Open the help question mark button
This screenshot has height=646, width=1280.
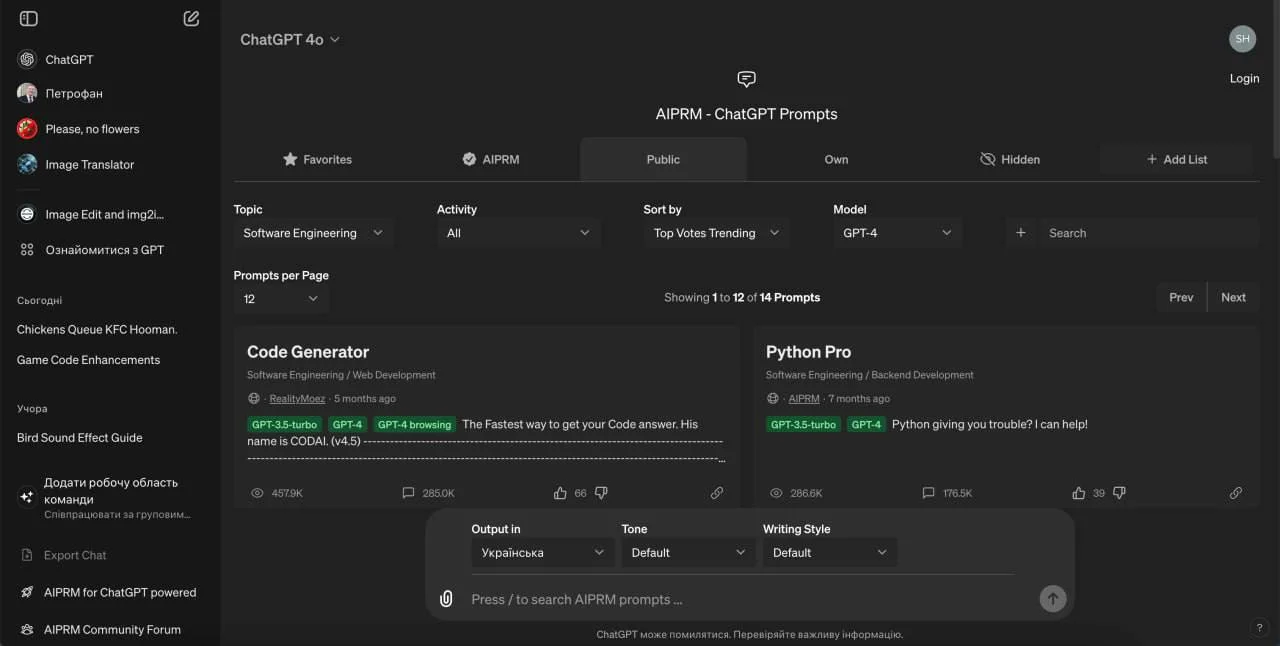(1259, 628)
